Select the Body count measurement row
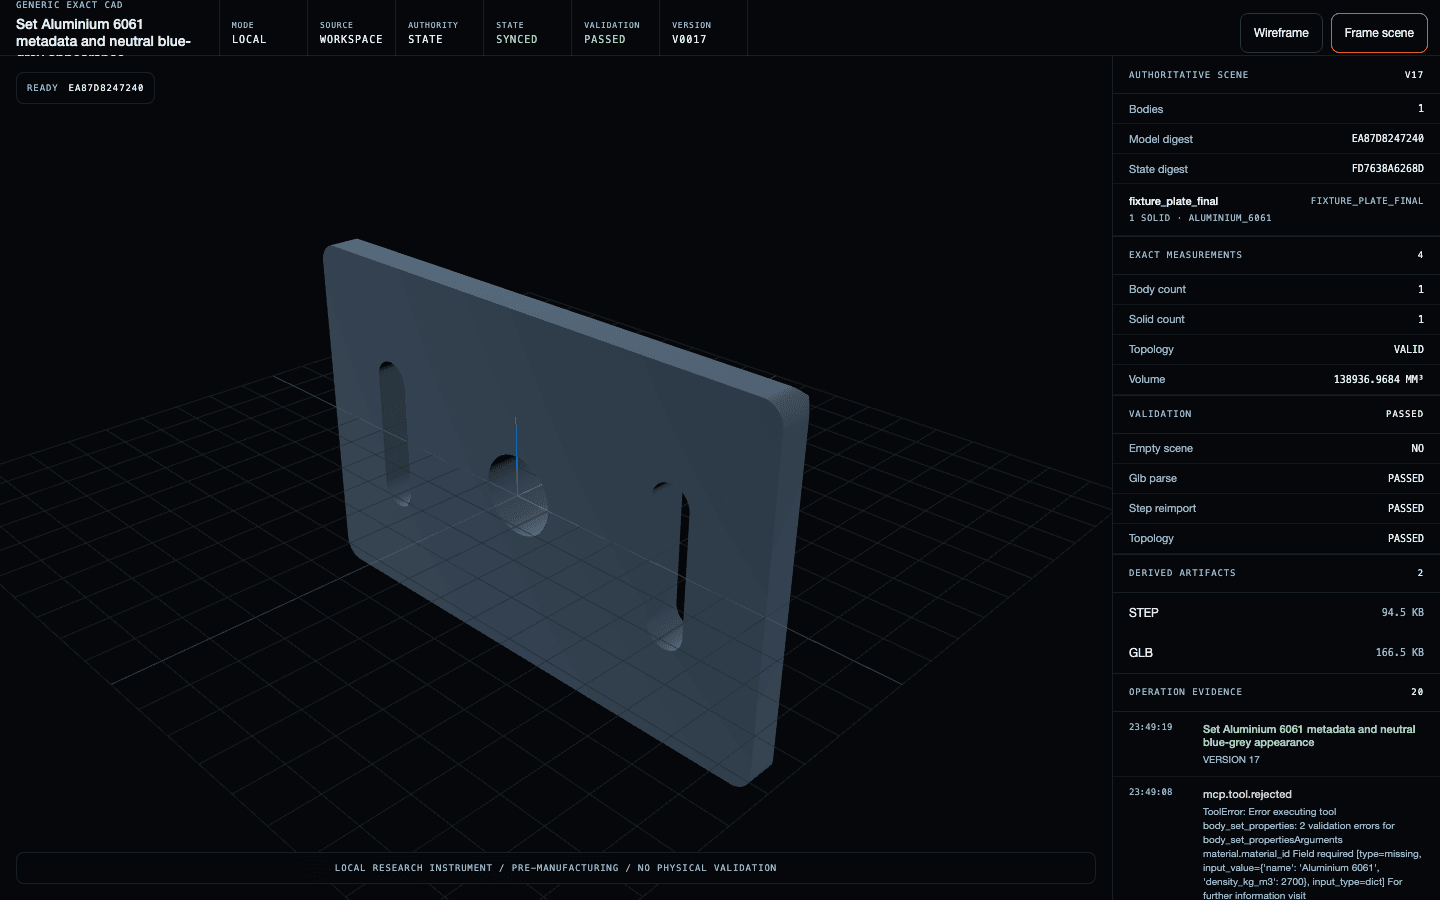Viewport: 1440px width, 900px height. coord(1276,289)
